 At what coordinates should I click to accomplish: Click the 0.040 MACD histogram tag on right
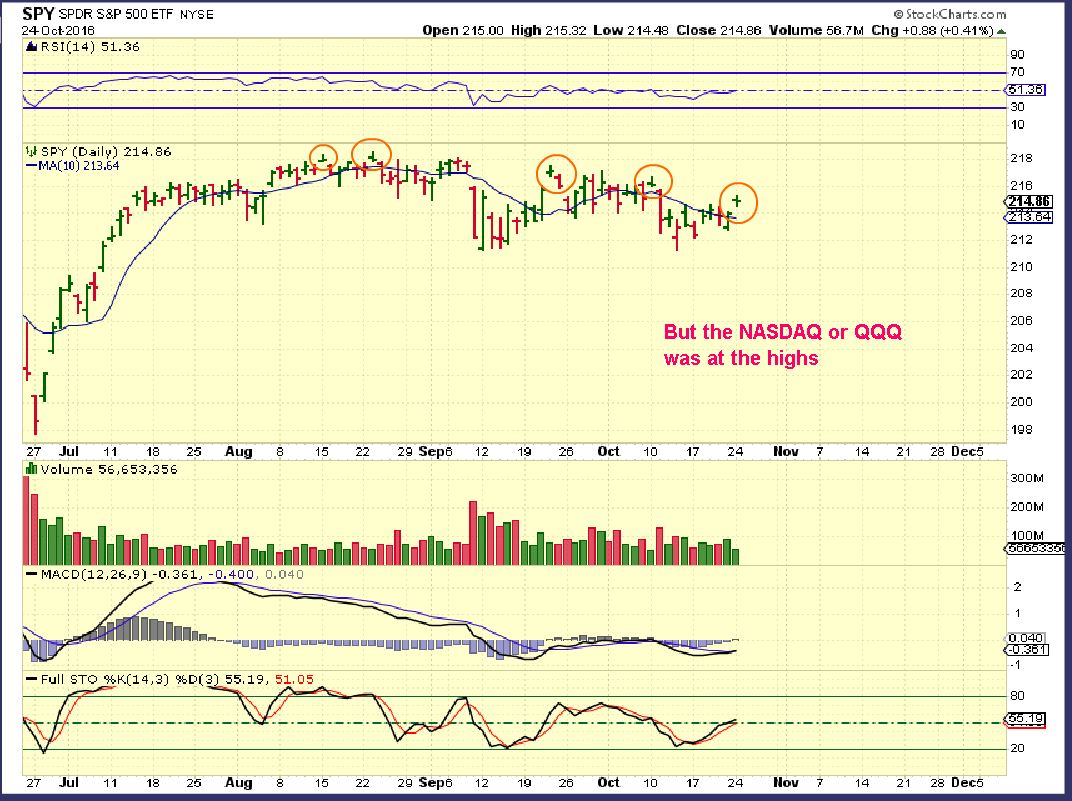(x=1026, y=638)
